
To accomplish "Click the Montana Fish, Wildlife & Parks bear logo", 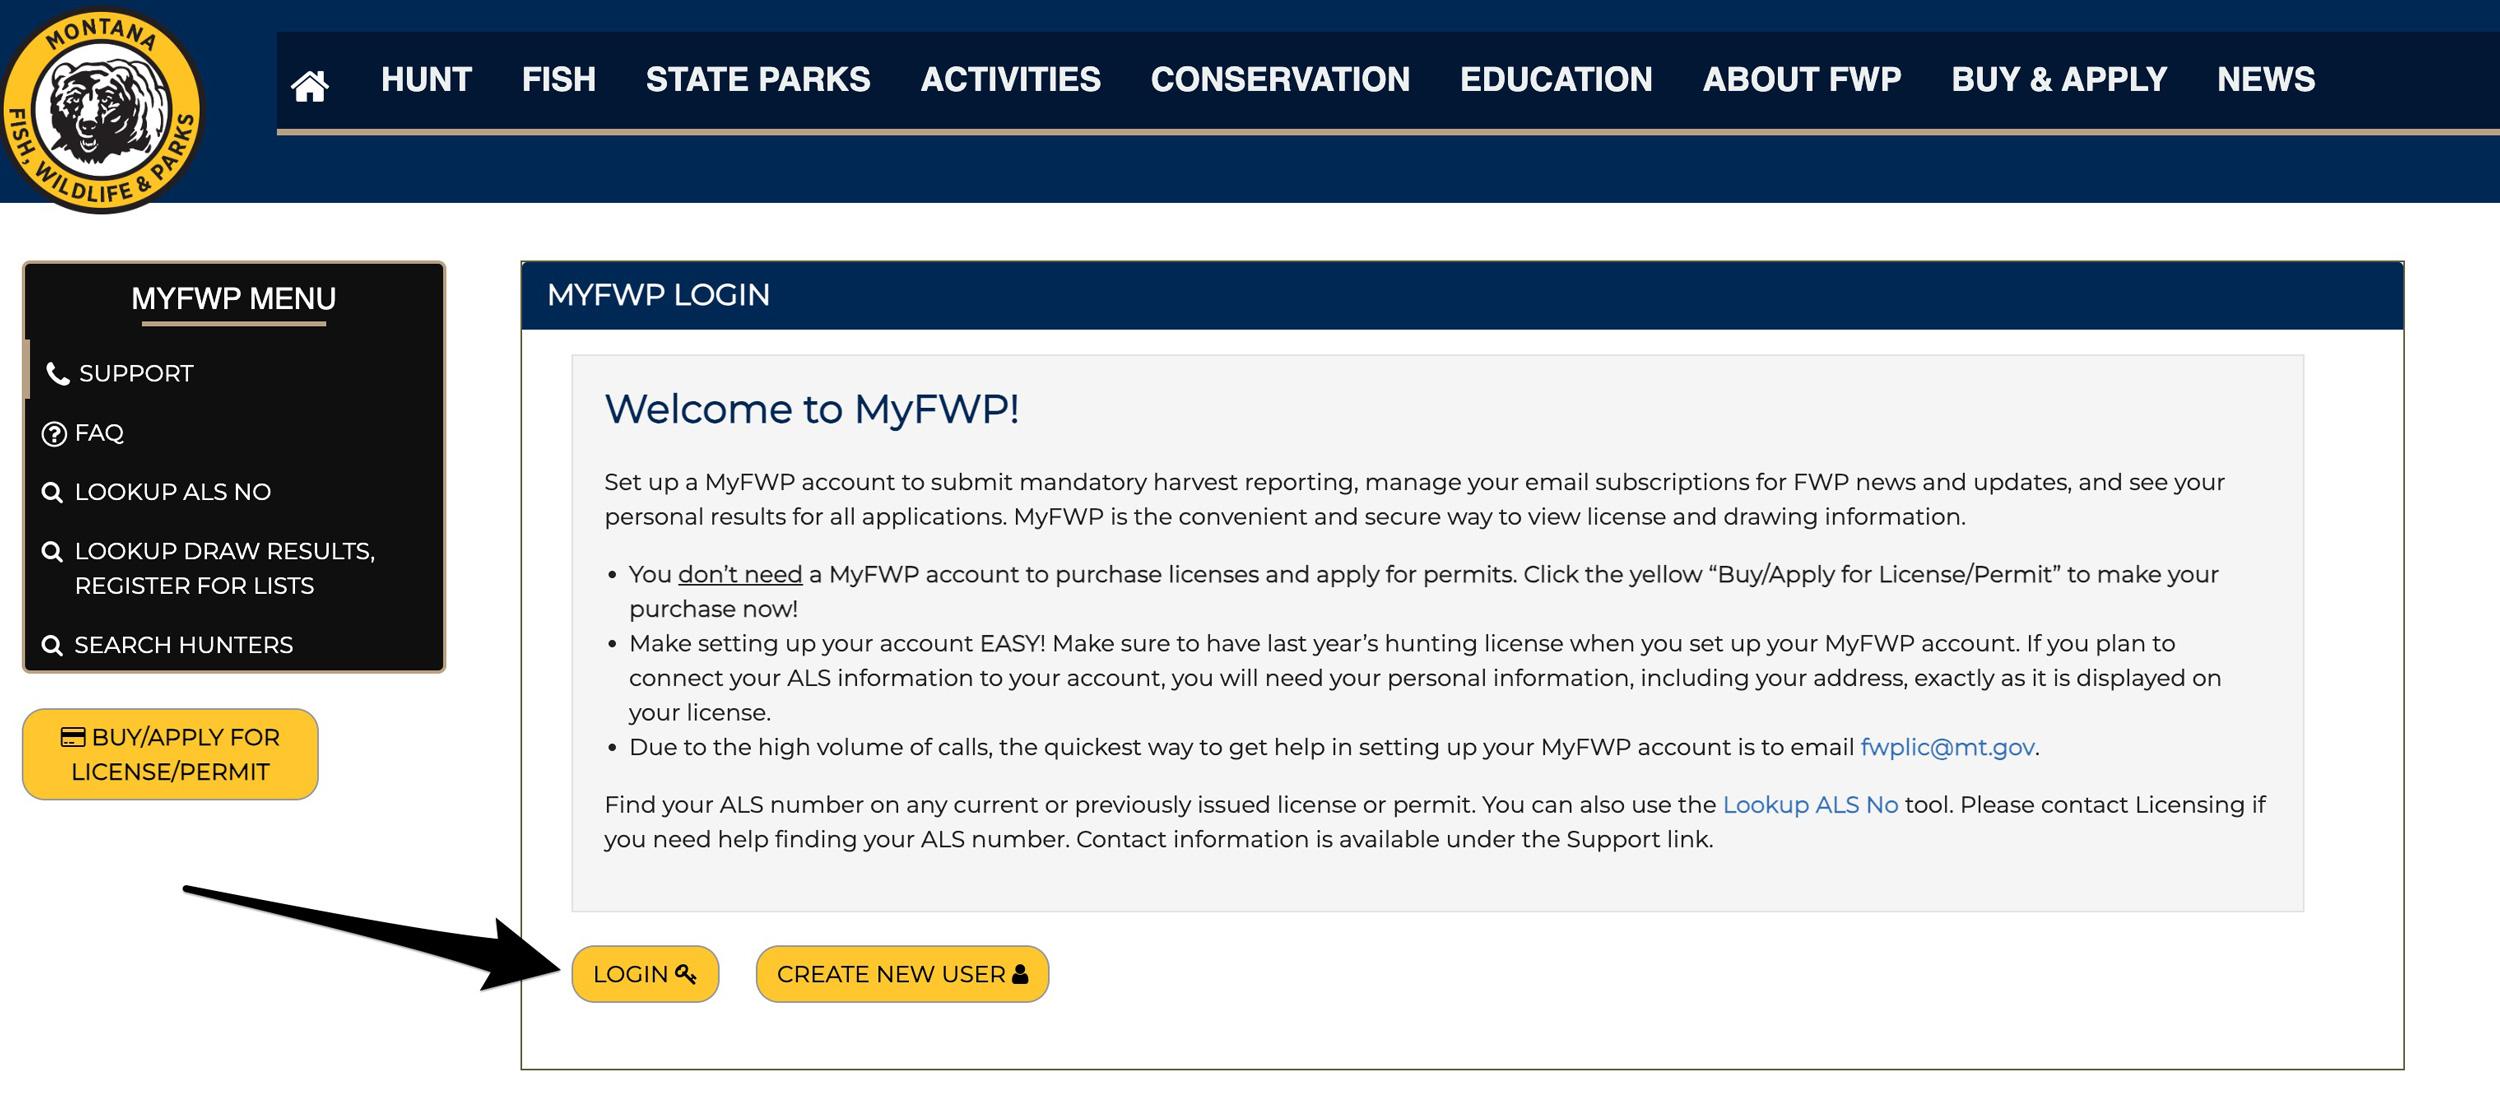I will click(105, 107).
